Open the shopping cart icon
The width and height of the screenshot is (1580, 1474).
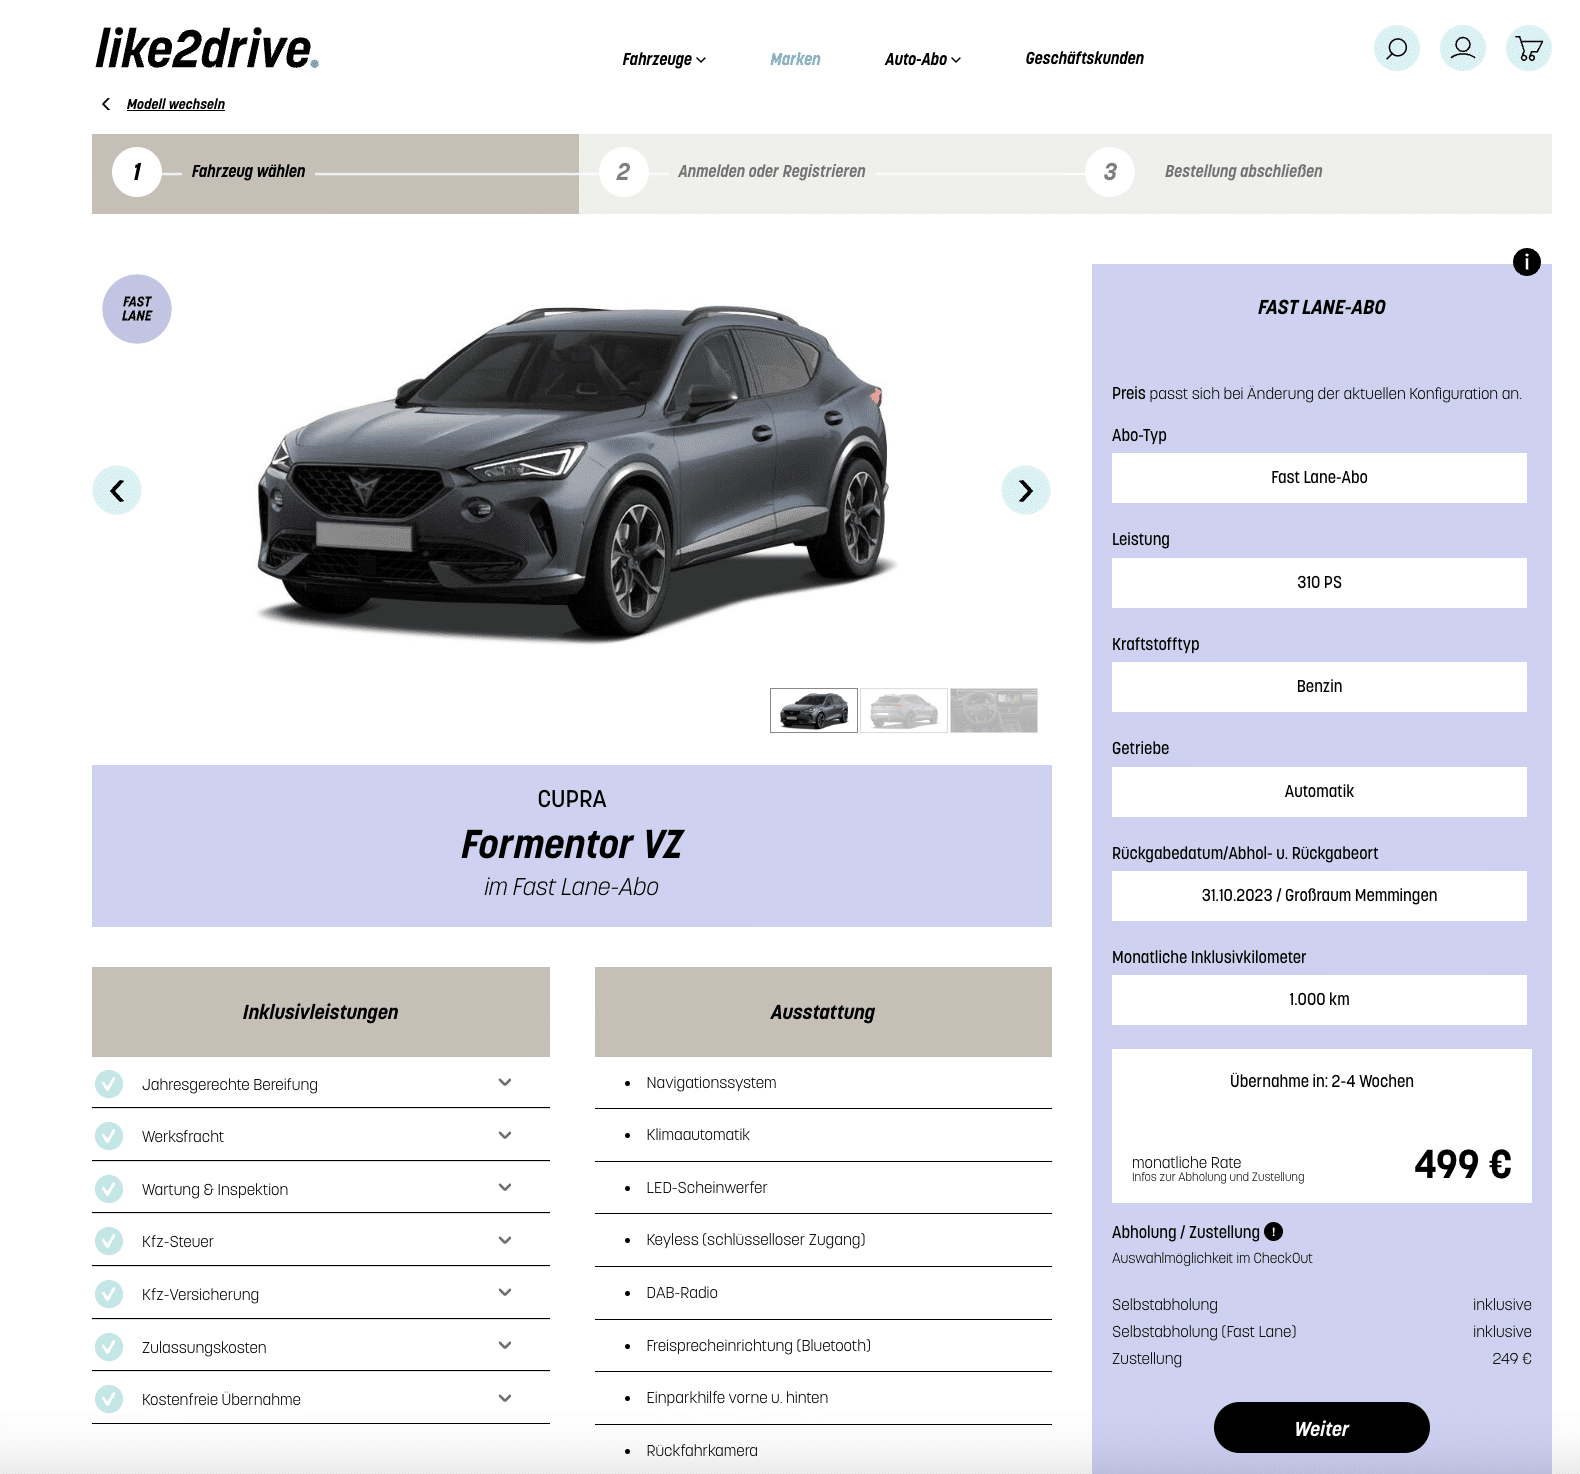(x=1529, y=48)
